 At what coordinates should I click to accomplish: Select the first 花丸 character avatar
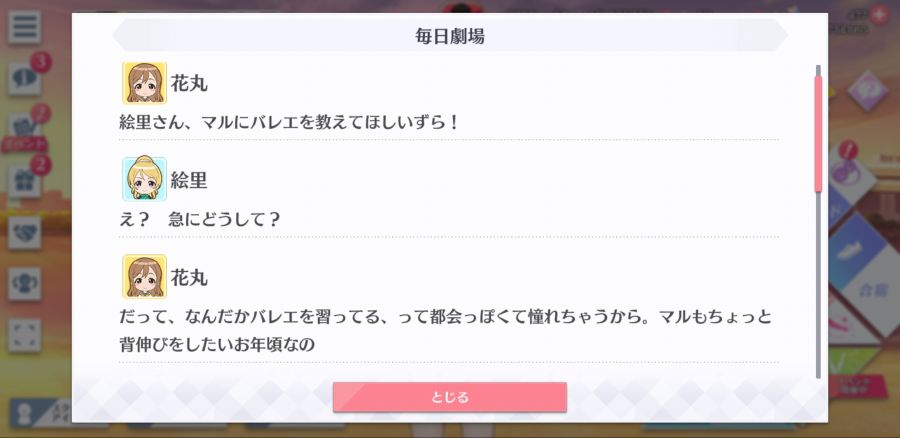[144, 83]
